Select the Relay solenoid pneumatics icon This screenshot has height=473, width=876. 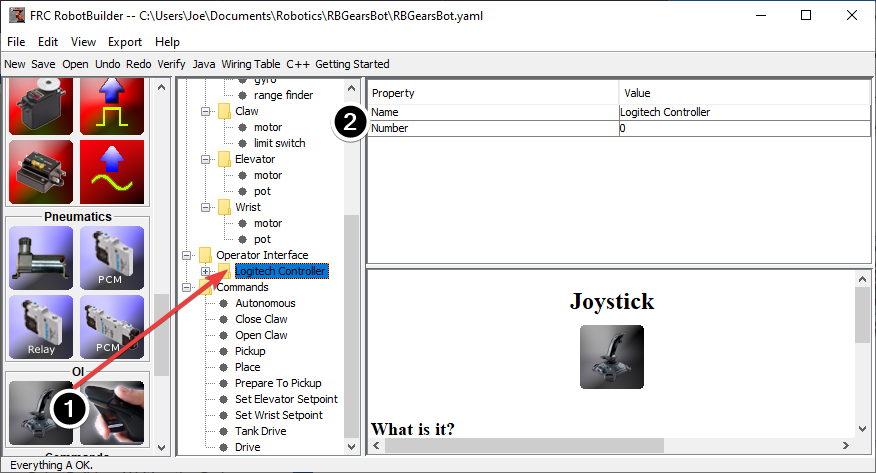click(x=41, y=327)
